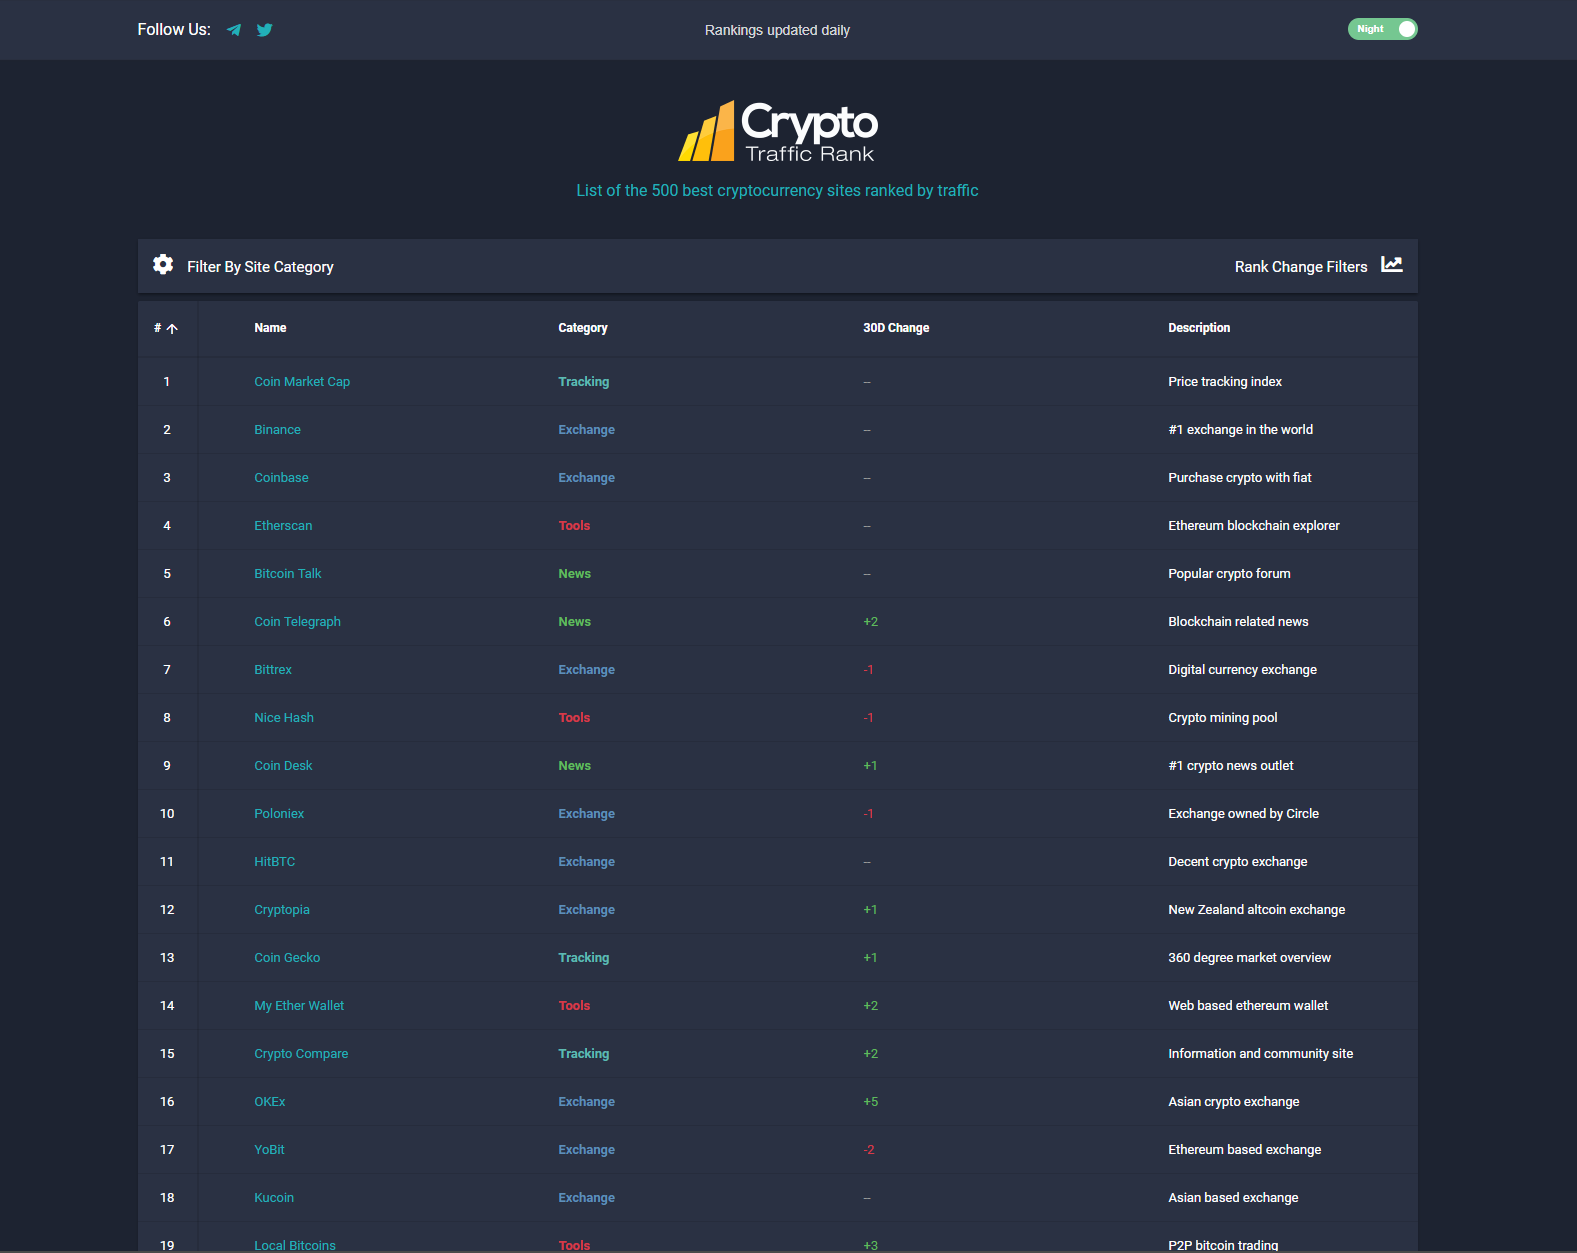Click the -1 change for Bittrex
1577x1253 pixels.
pos(868,670)
